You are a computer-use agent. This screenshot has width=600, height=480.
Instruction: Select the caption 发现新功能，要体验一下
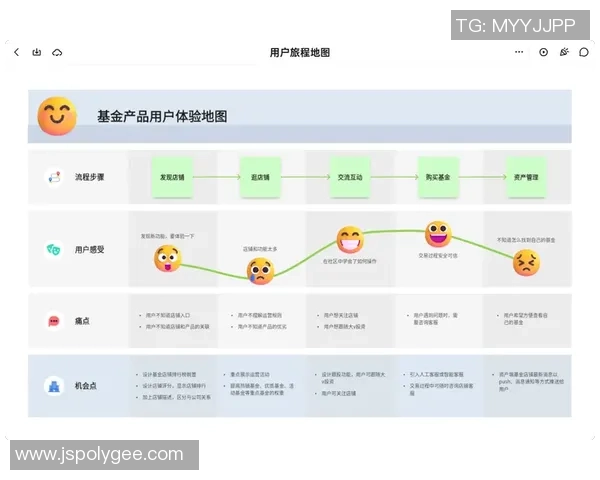(x=168, y=236)
